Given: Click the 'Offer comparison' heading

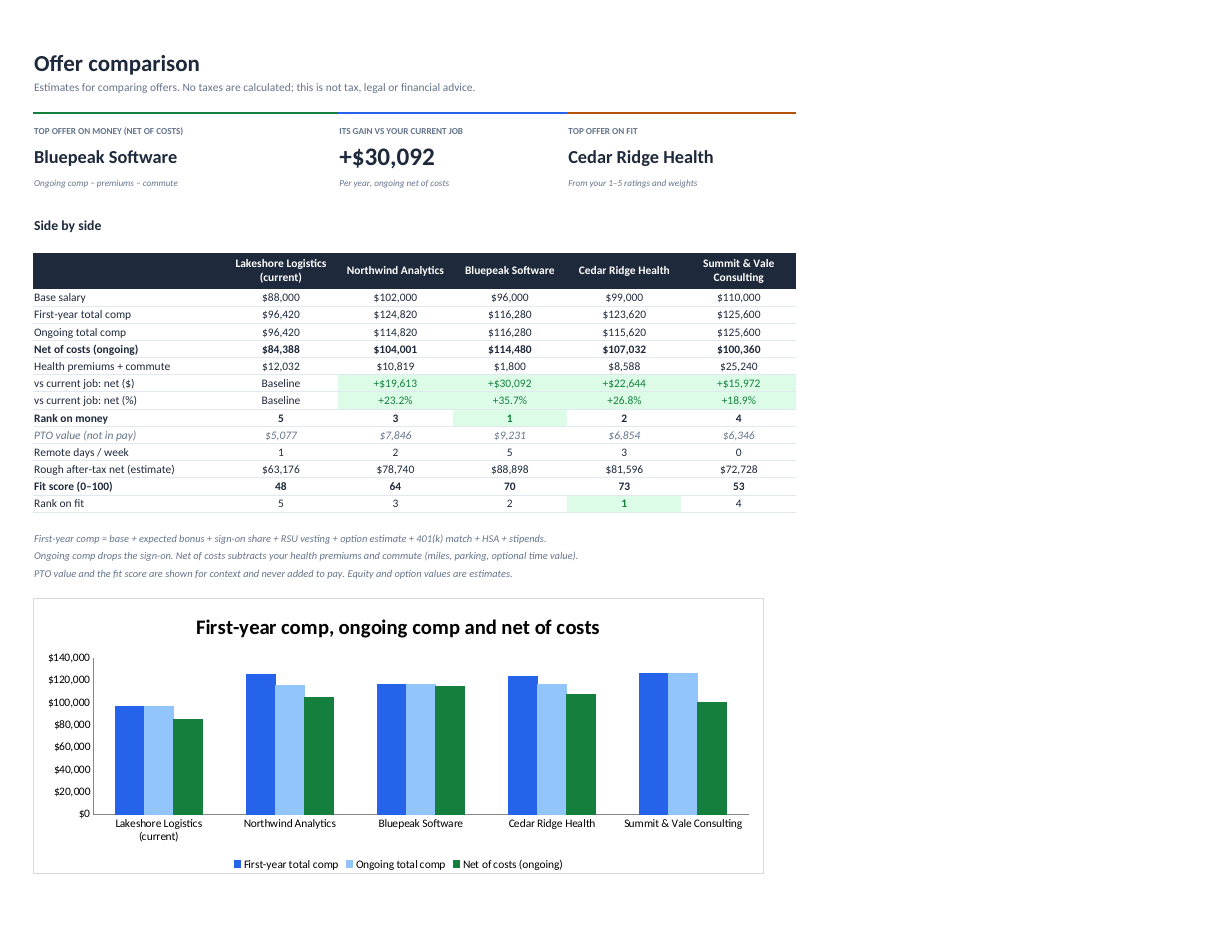Looking at the screenshot, I should [117, 64].
